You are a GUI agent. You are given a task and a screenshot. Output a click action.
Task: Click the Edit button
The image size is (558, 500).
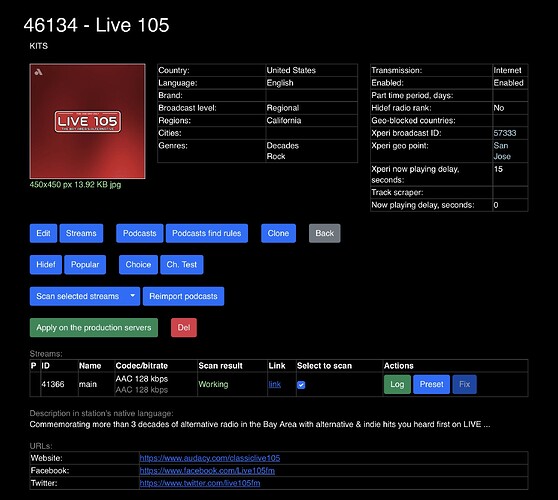(43, 233)
